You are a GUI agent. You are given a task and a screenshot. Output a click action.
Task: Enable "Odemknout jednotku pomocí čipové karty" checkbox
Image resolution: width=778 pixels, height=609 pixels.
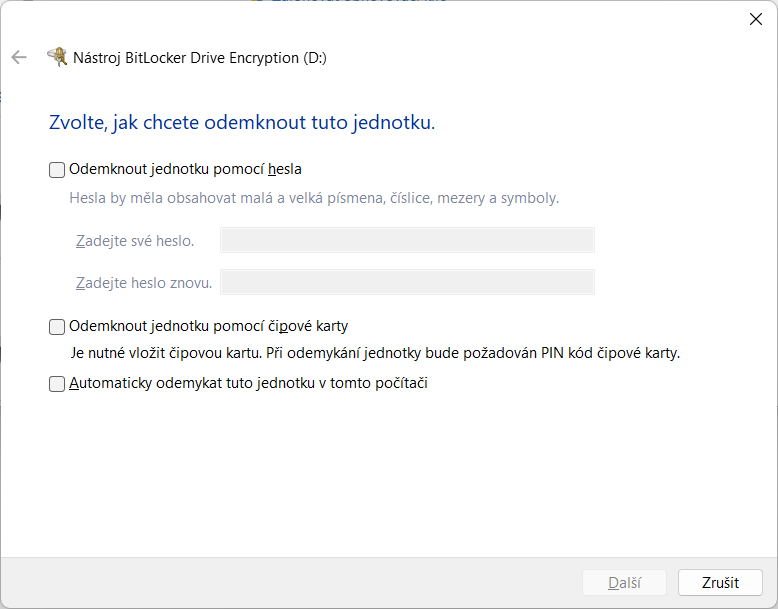[57, 327]
